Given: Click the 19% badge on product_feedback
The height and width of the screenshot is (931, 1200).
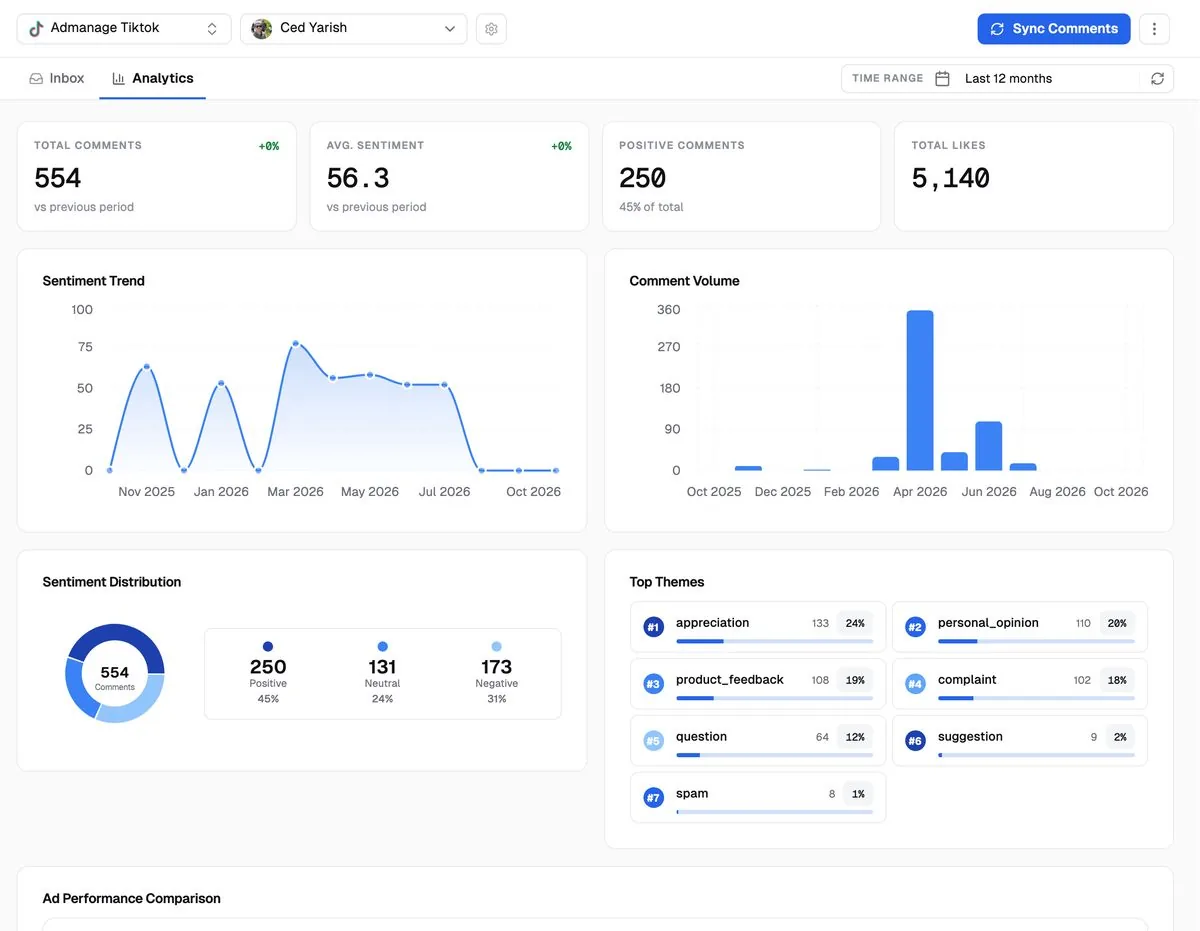Looking at the screenshot, I should click(855, 680).
